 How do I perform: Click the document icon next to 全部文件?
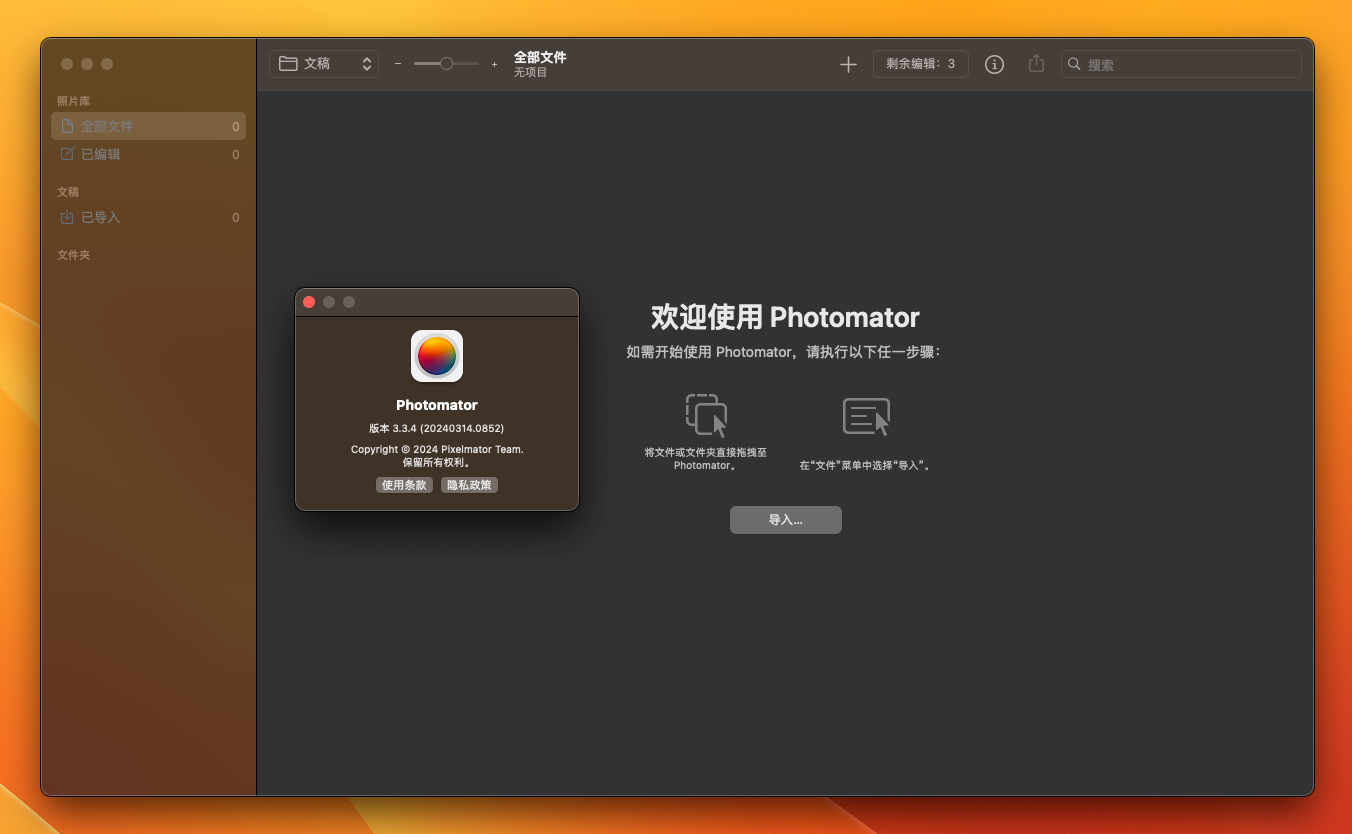tap(67, 126)
